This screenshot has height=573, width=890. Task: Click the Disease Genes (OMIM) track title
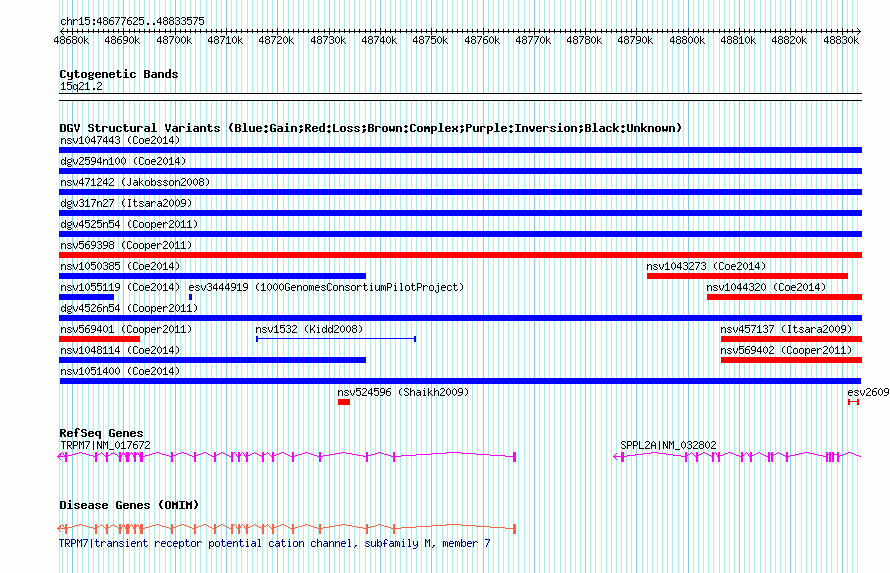(x=129, y=505)
